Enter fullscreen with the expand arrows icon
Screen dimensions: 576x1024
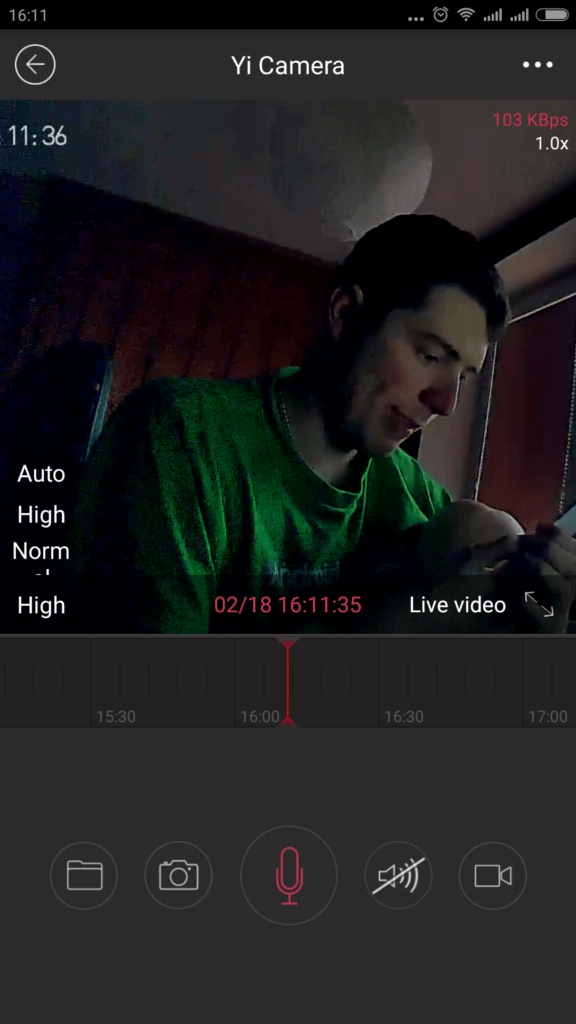tap(539, 605)
